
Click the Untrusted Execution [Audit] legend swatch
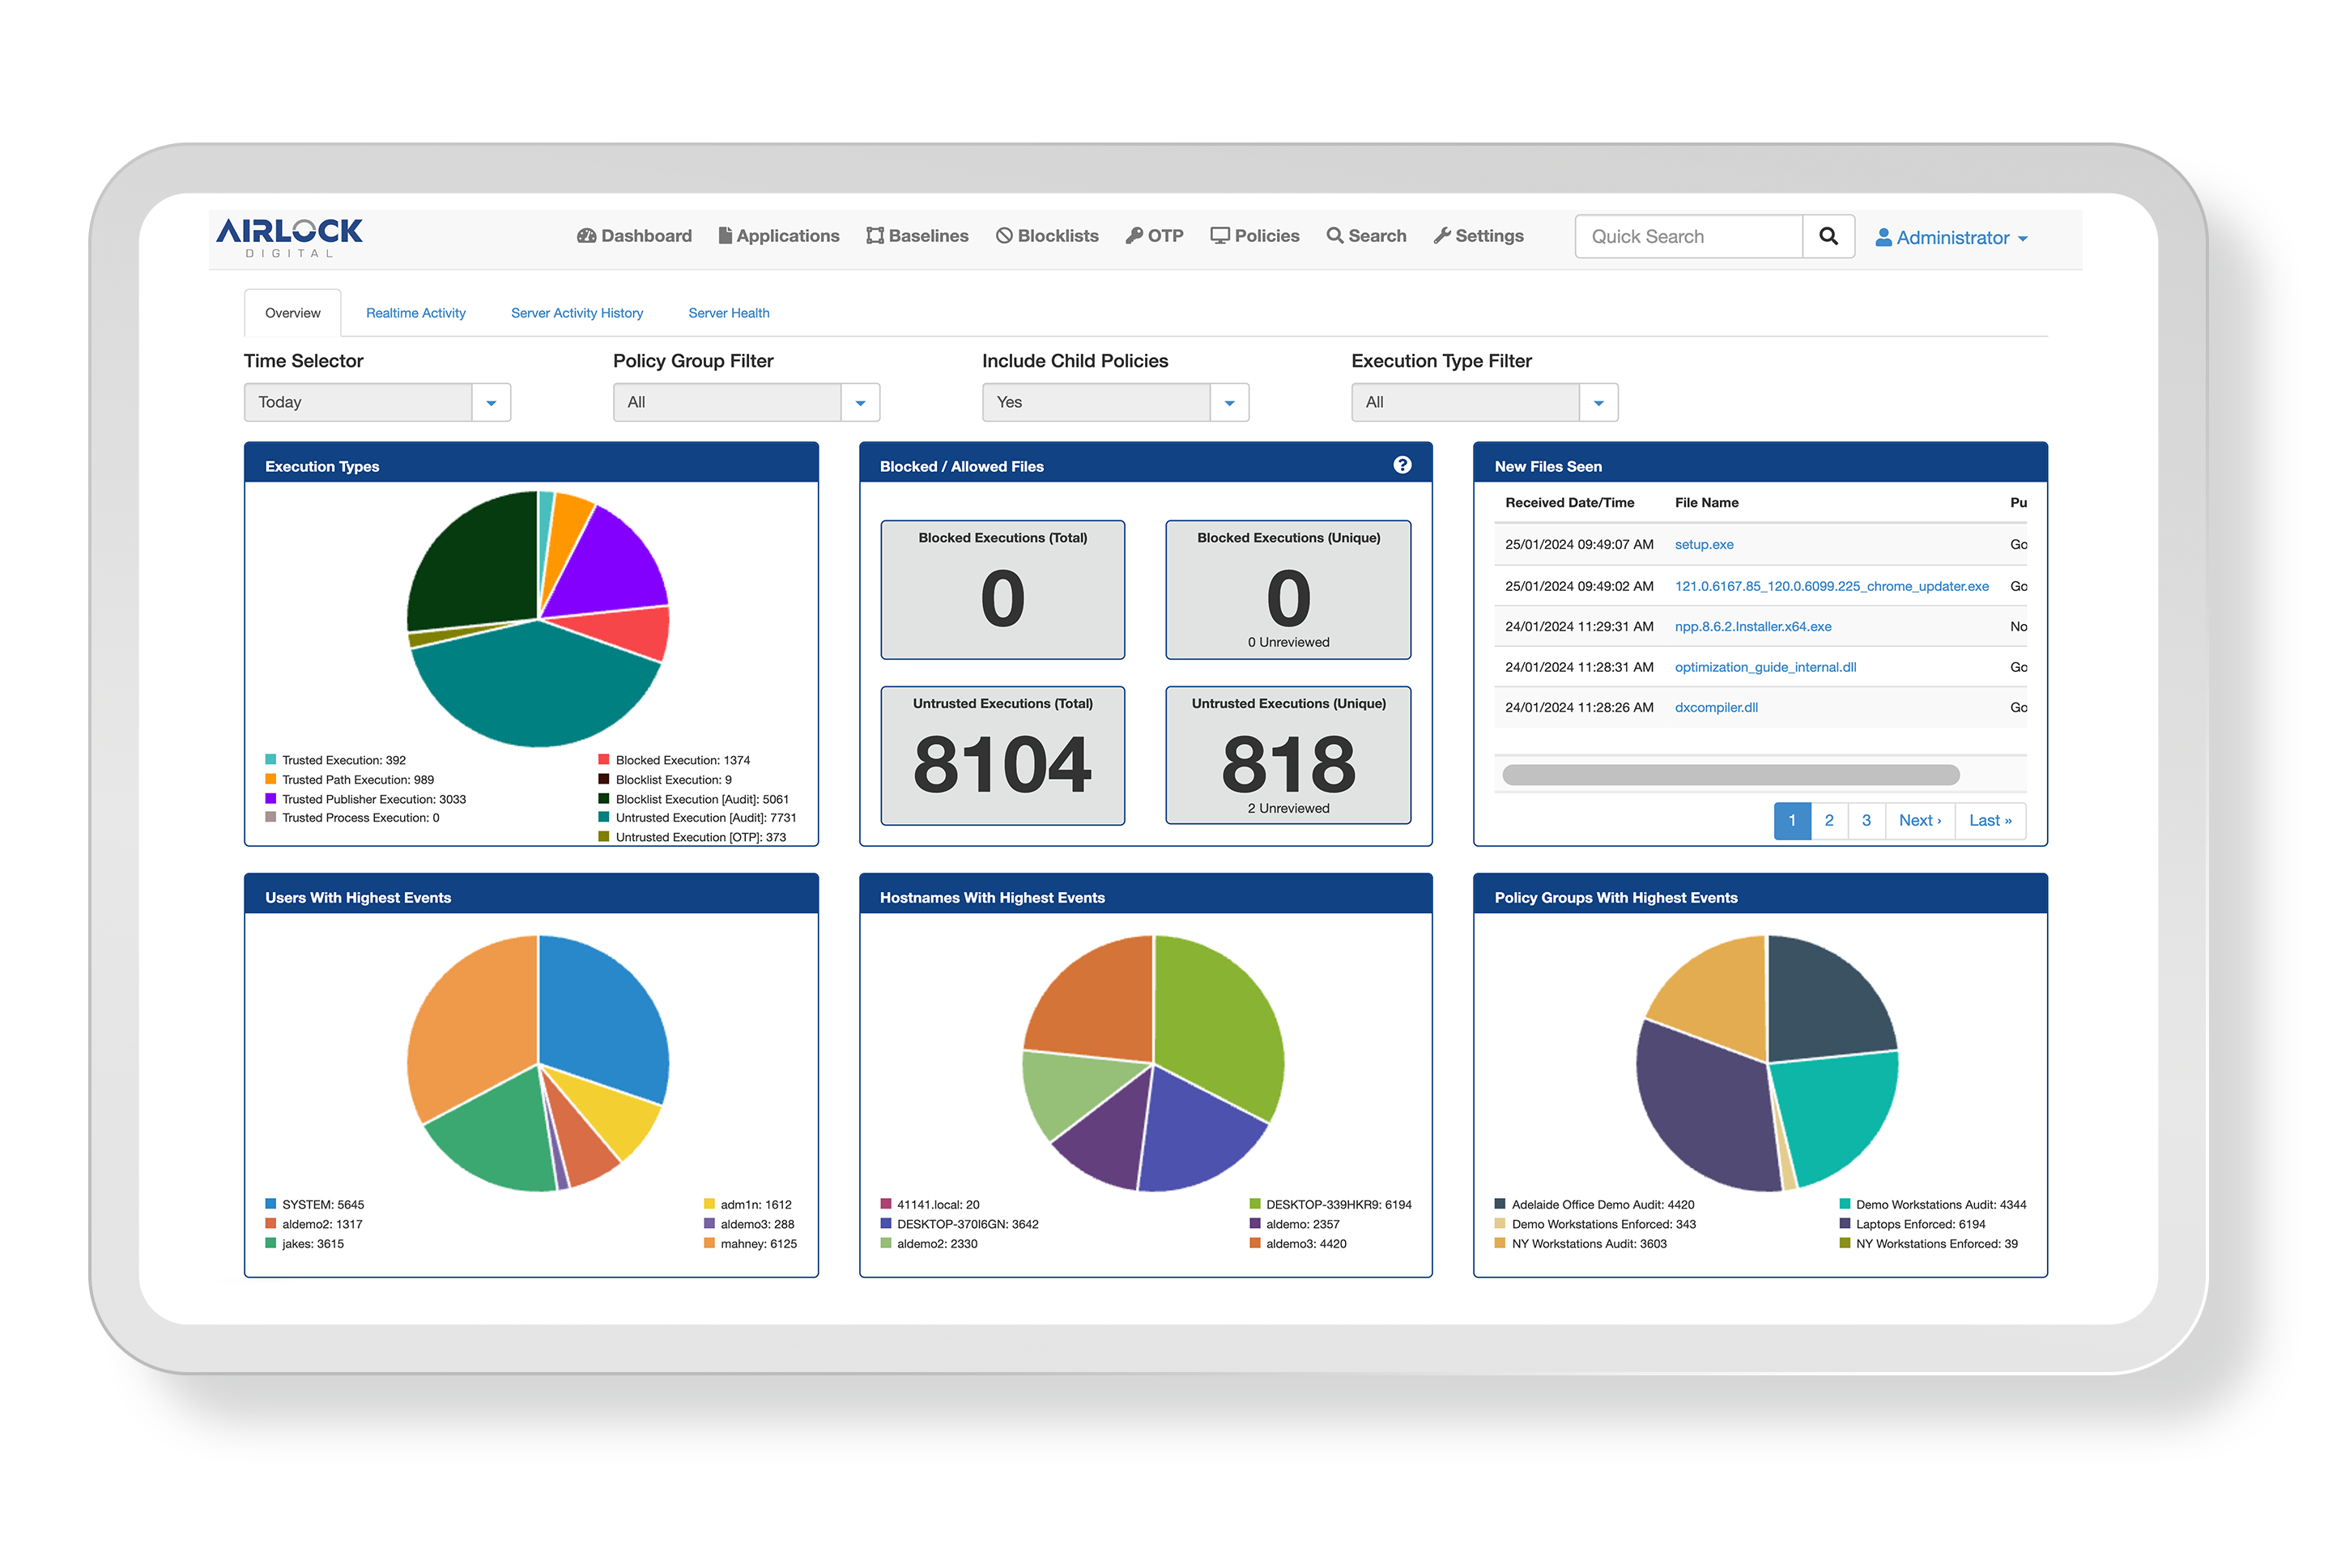[604, 817]
